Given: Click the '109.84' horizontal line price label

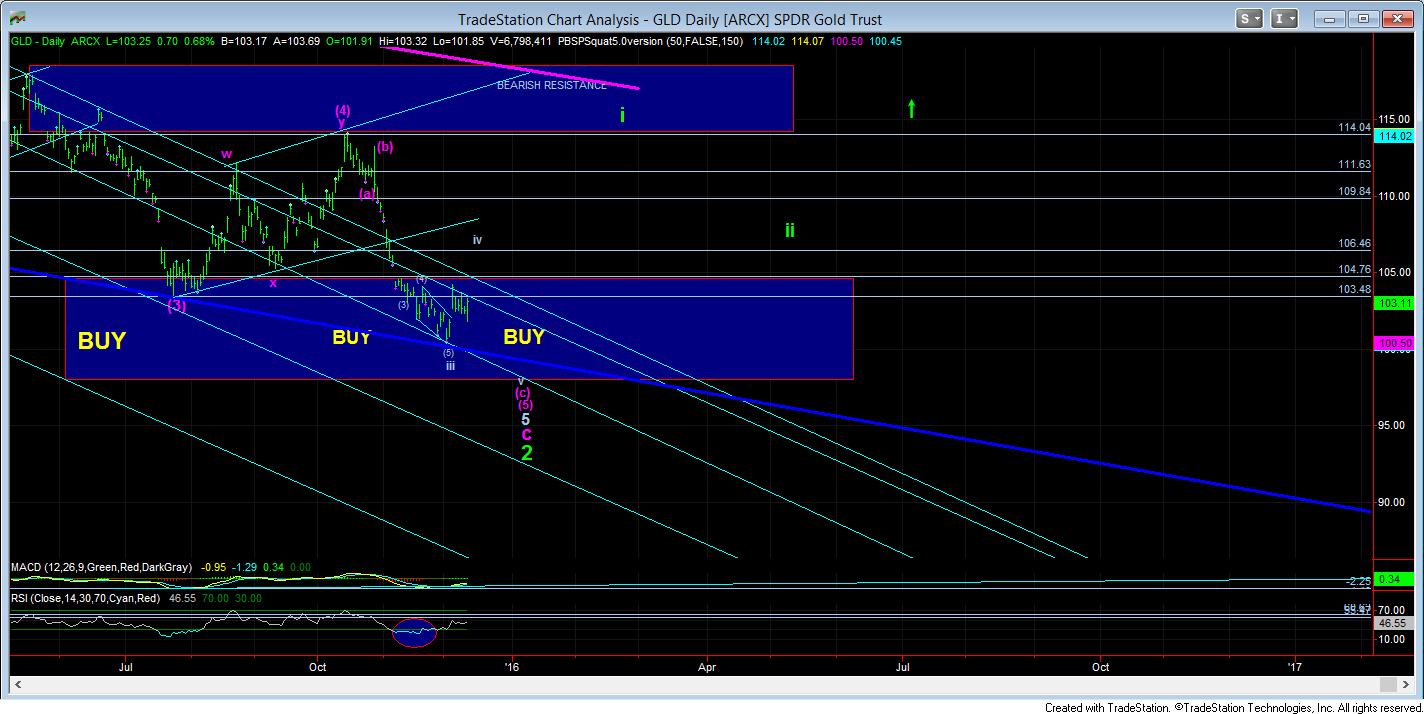Looking at the screenshot, I should tap(1353, 191).
